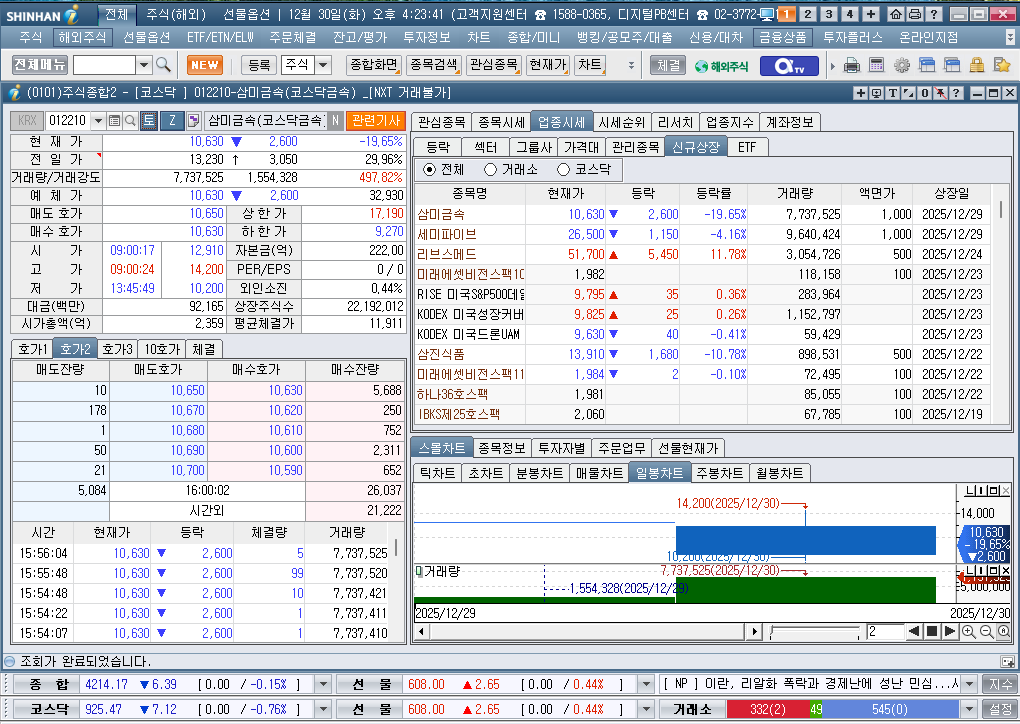Click the pin icon in window 0101 title bar

pos(941,93)
